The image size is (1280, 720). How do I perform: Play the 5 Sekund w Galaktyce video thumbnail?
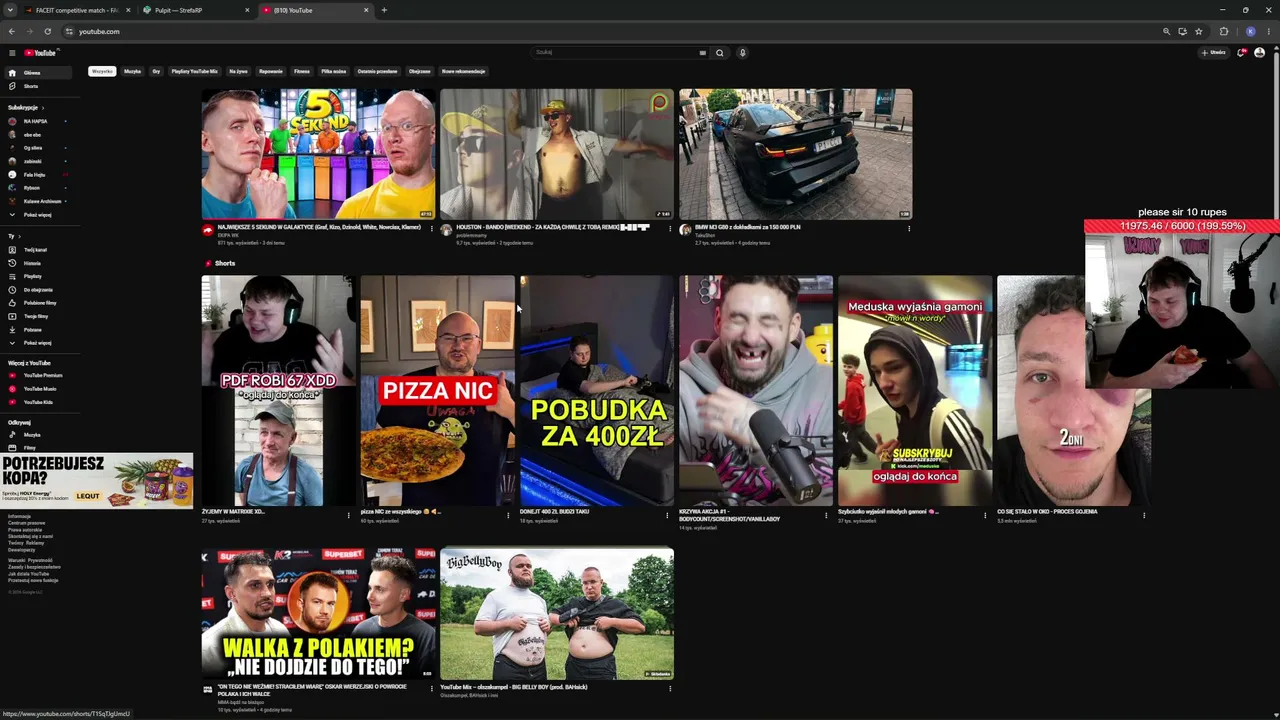point(318,154)
